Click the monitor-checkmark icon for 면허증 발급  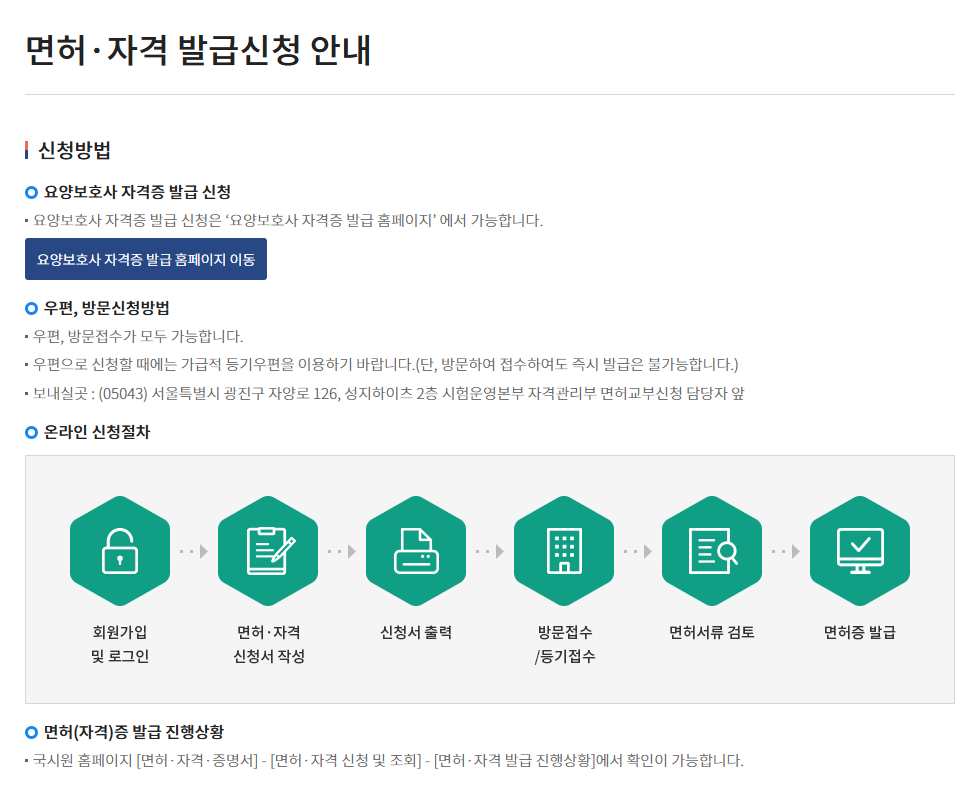[860, 550]
